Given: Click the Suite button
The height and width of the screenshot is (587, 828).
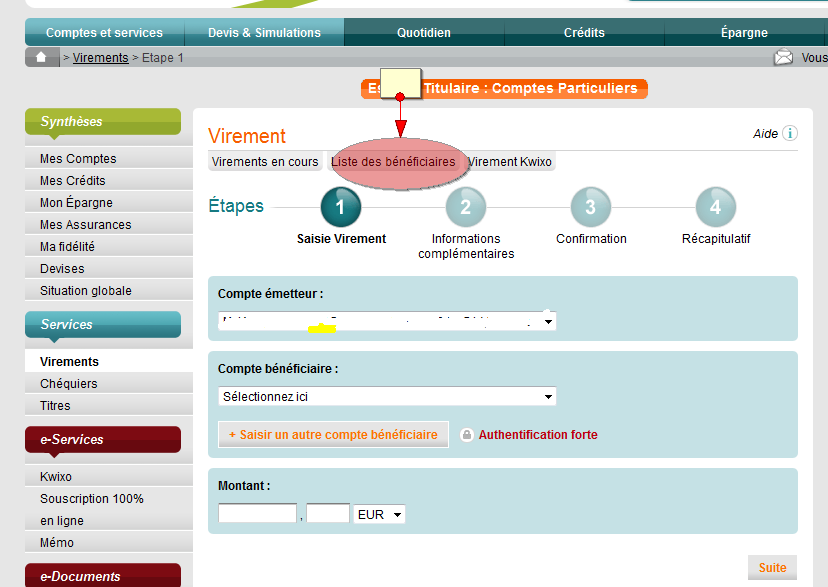Looking at the screenshot, I should tap(773, 567).
